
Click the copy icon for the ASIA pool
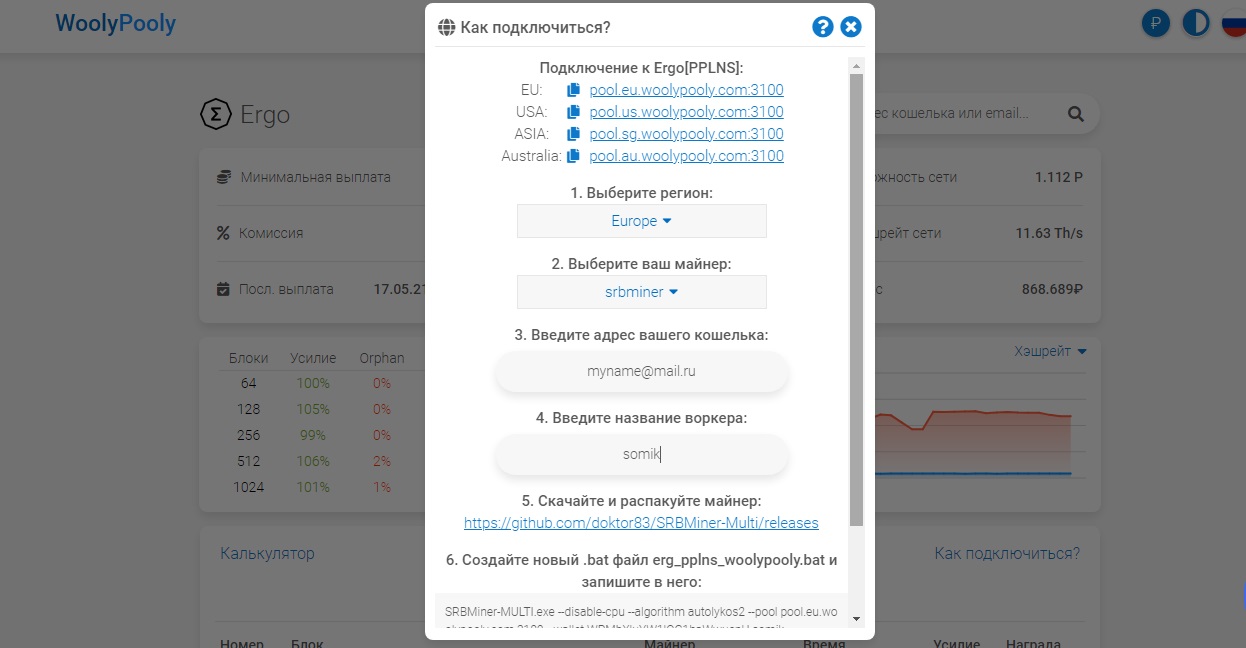coord(572,134)
